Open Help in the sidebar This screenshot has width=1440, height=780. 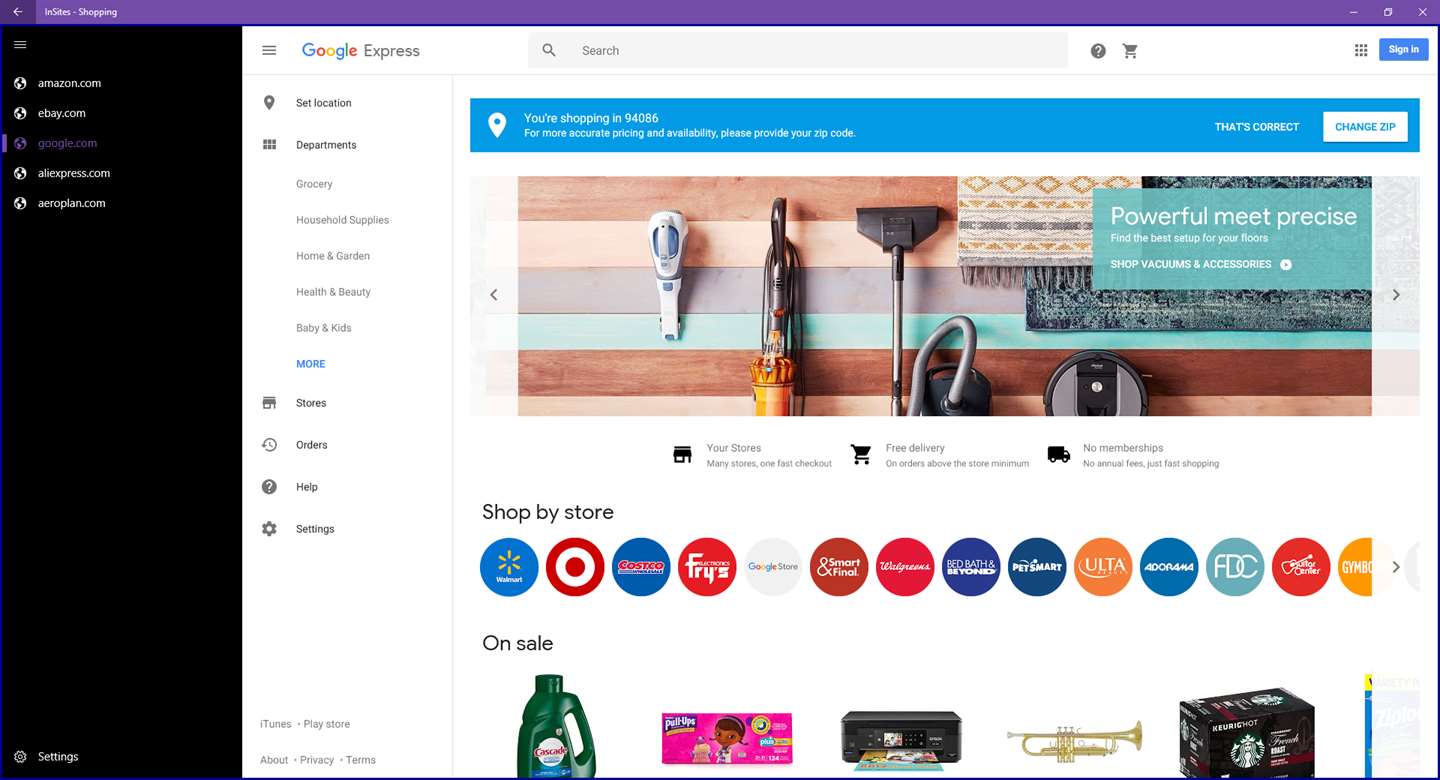(x=306, y=487)
